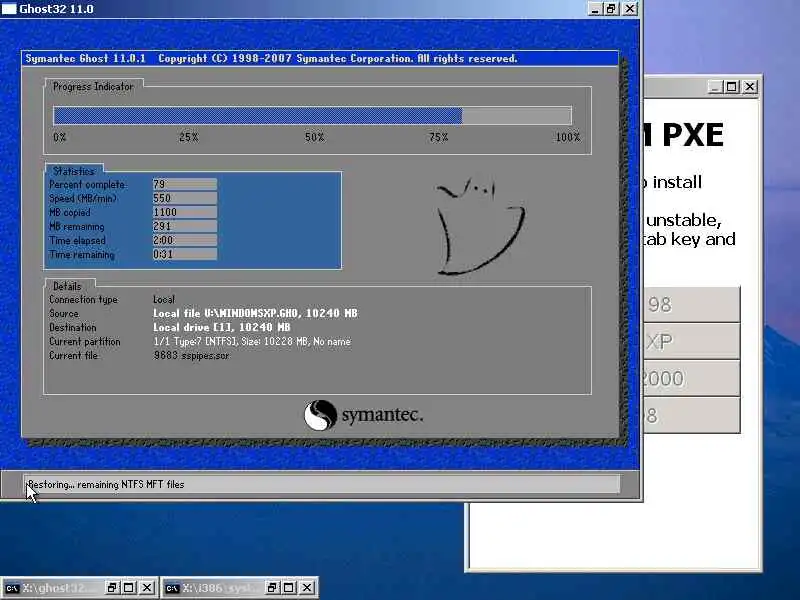
Task: Choose the 2000 button in the PXE window
Action: coord(691,379)
